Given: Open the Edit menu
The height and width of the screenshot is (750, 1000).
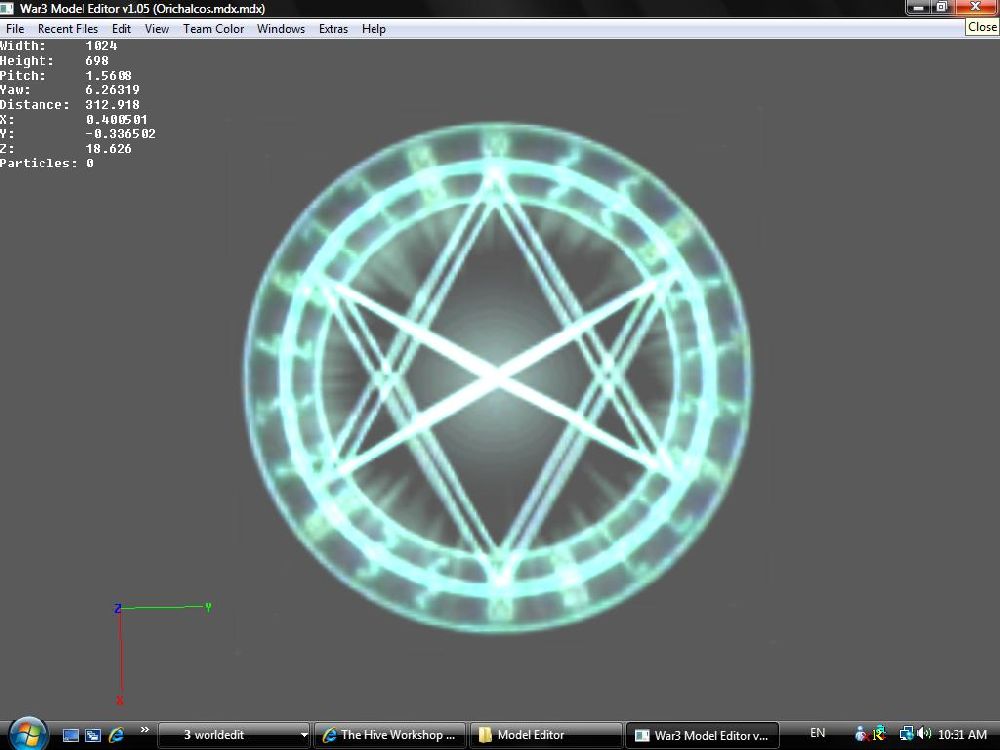Looking at the screenshot, I should pos(121,29).
